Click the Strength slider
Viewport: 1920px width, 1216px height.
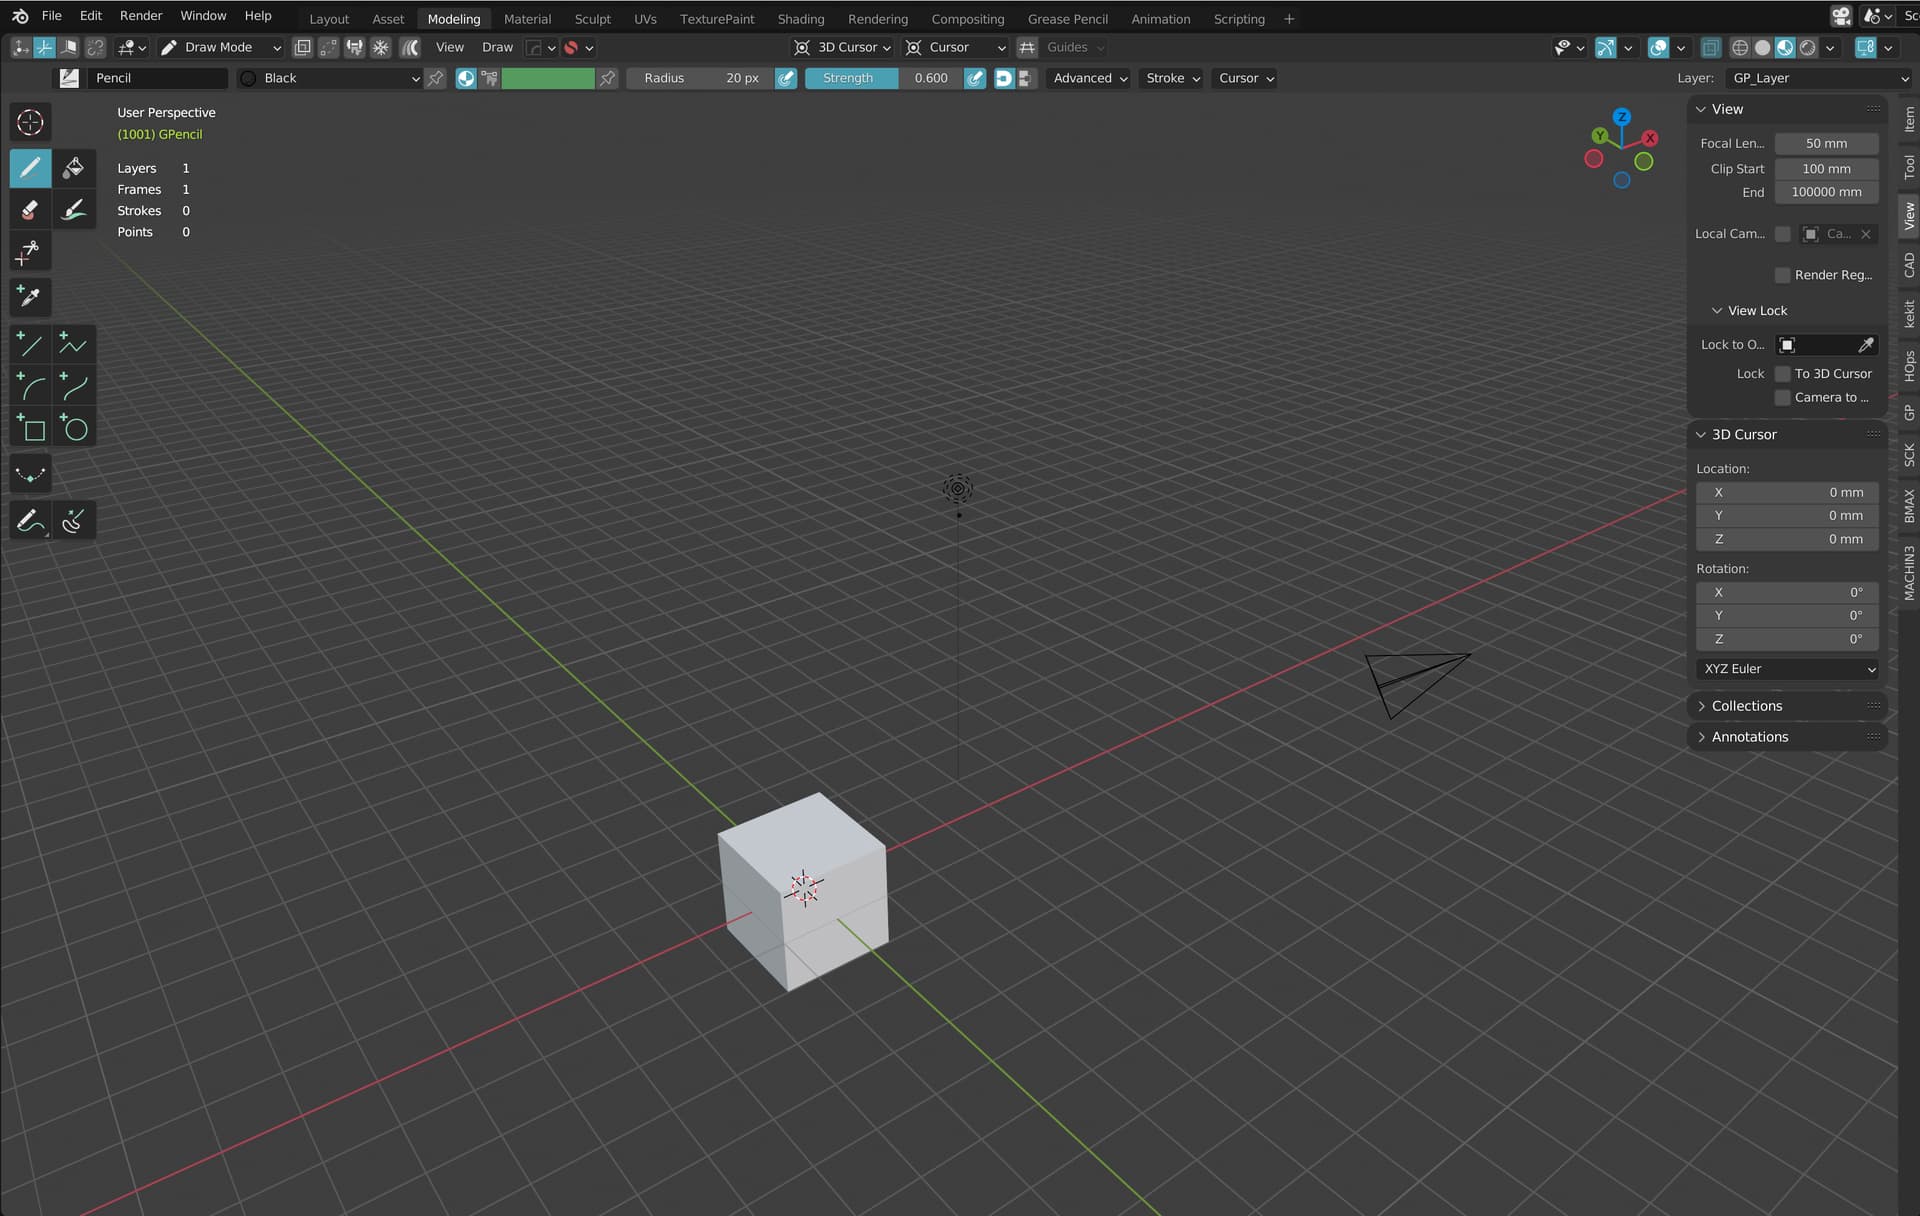tap(882, 78)
